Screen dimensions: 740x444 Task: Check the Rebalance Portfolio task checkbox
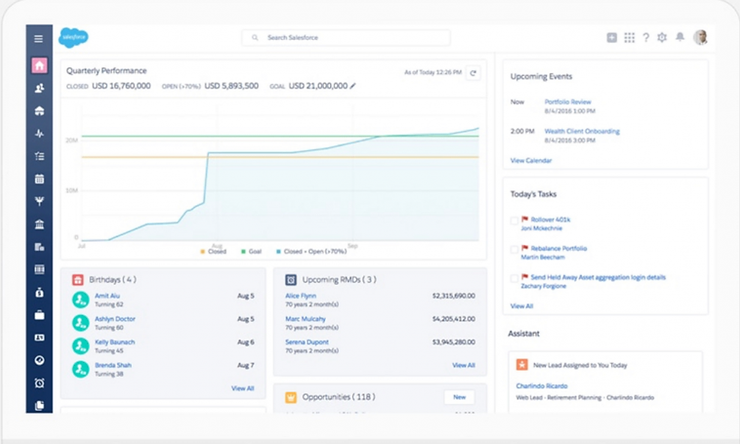514,250
